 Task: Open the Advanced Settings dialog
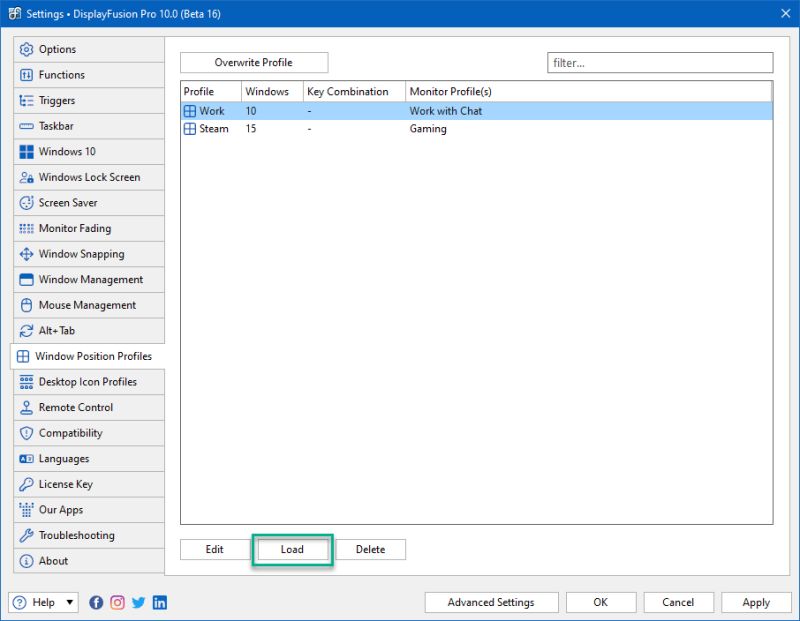491,602
